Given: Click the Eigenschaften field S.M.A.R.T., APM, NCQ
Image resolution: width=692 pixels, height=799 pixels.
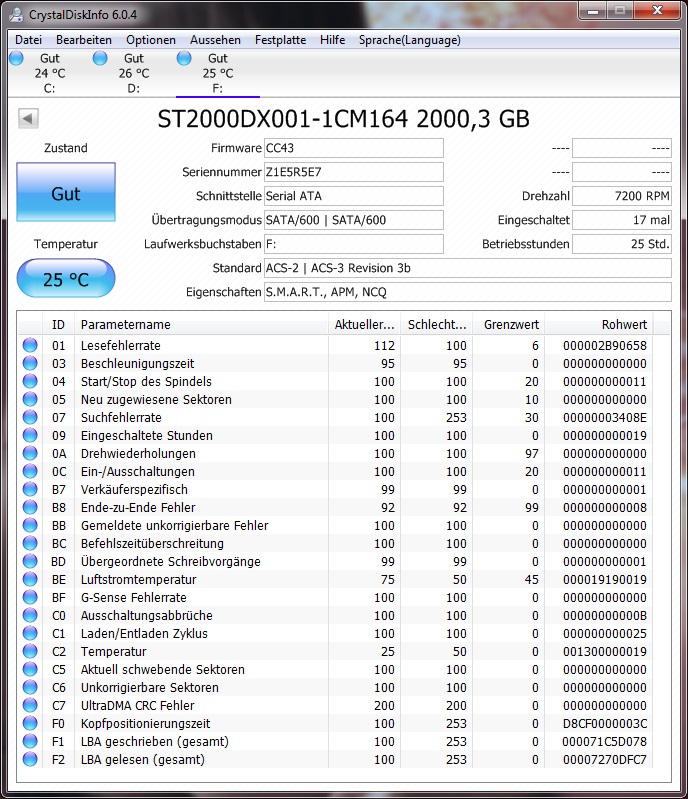Looking at the screenshot, I should pos(467,292).
